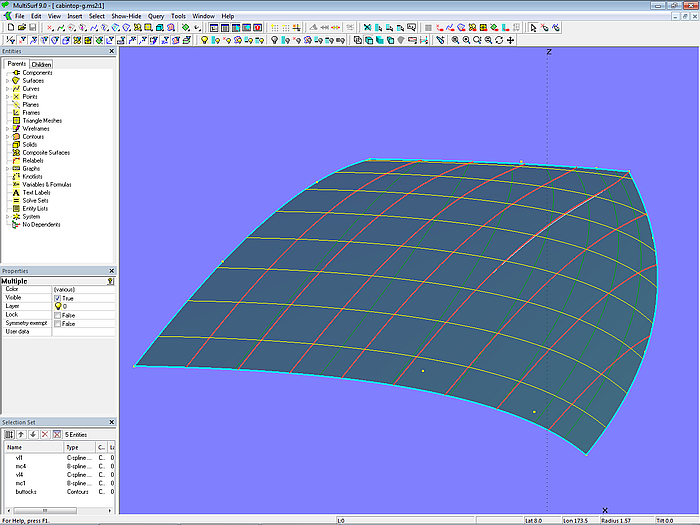This screenshot has width=700, height=525.
Task: Expand the Surfaces tree node
Action: coord(7,81)
